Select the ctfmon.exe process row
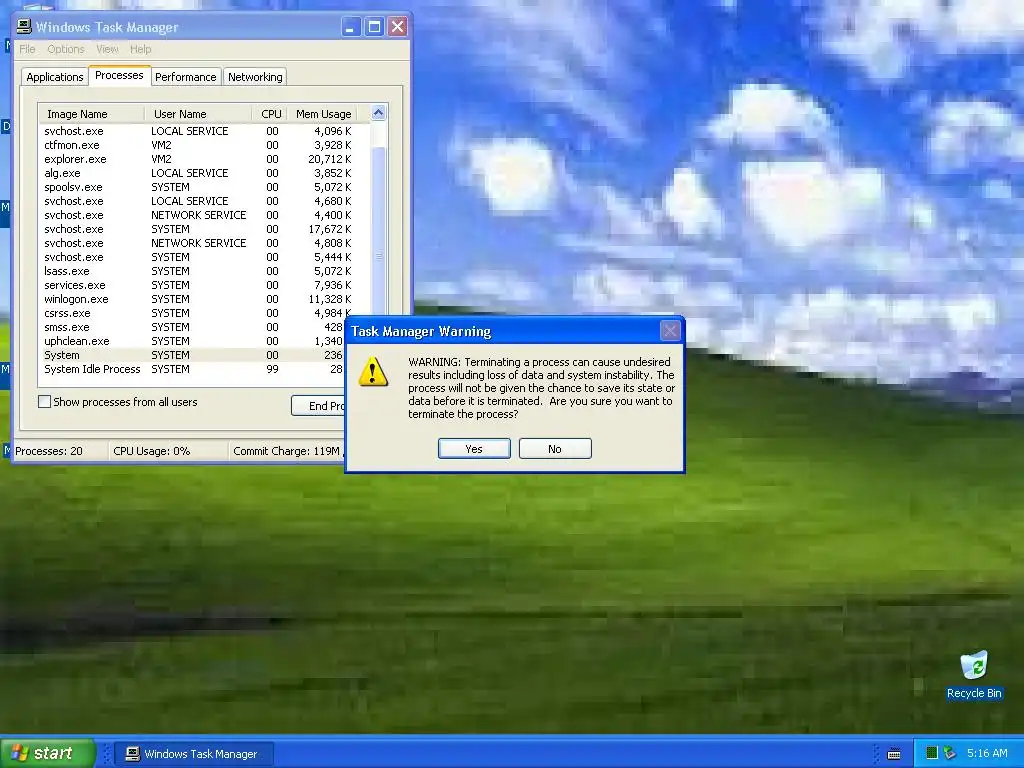Image resolution: width=1024 pixels, height=768 pixels. pos(204,145)
